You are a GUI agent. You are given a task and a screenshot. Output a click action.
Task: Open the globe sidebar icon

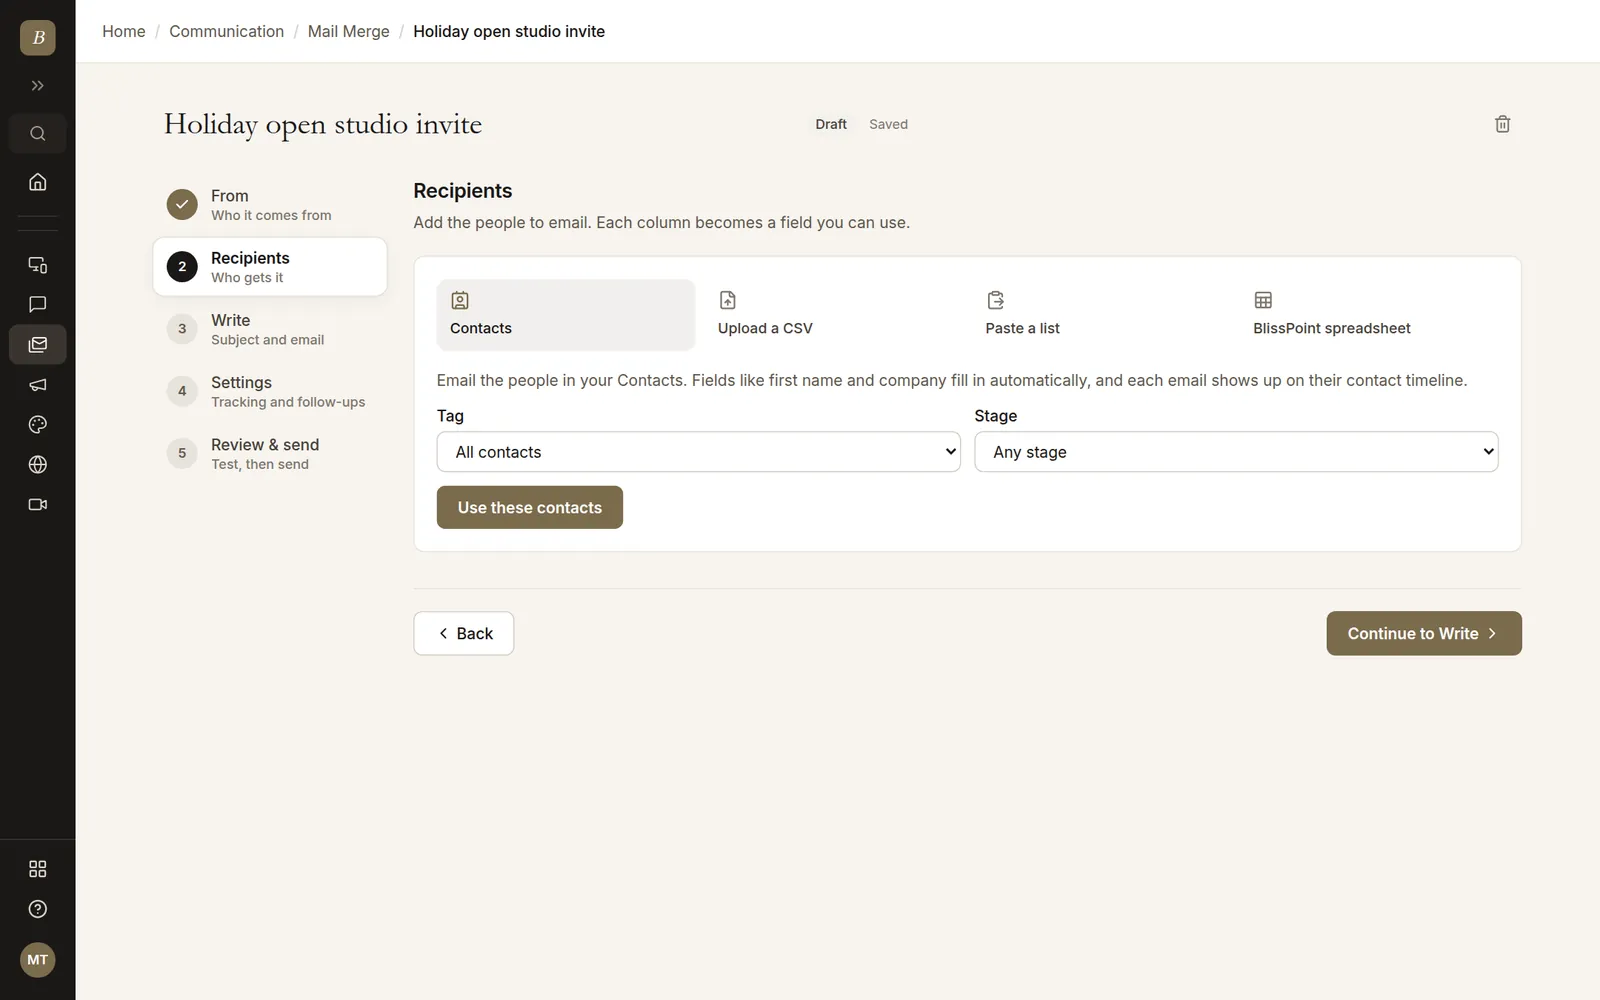tap(37, 464)
